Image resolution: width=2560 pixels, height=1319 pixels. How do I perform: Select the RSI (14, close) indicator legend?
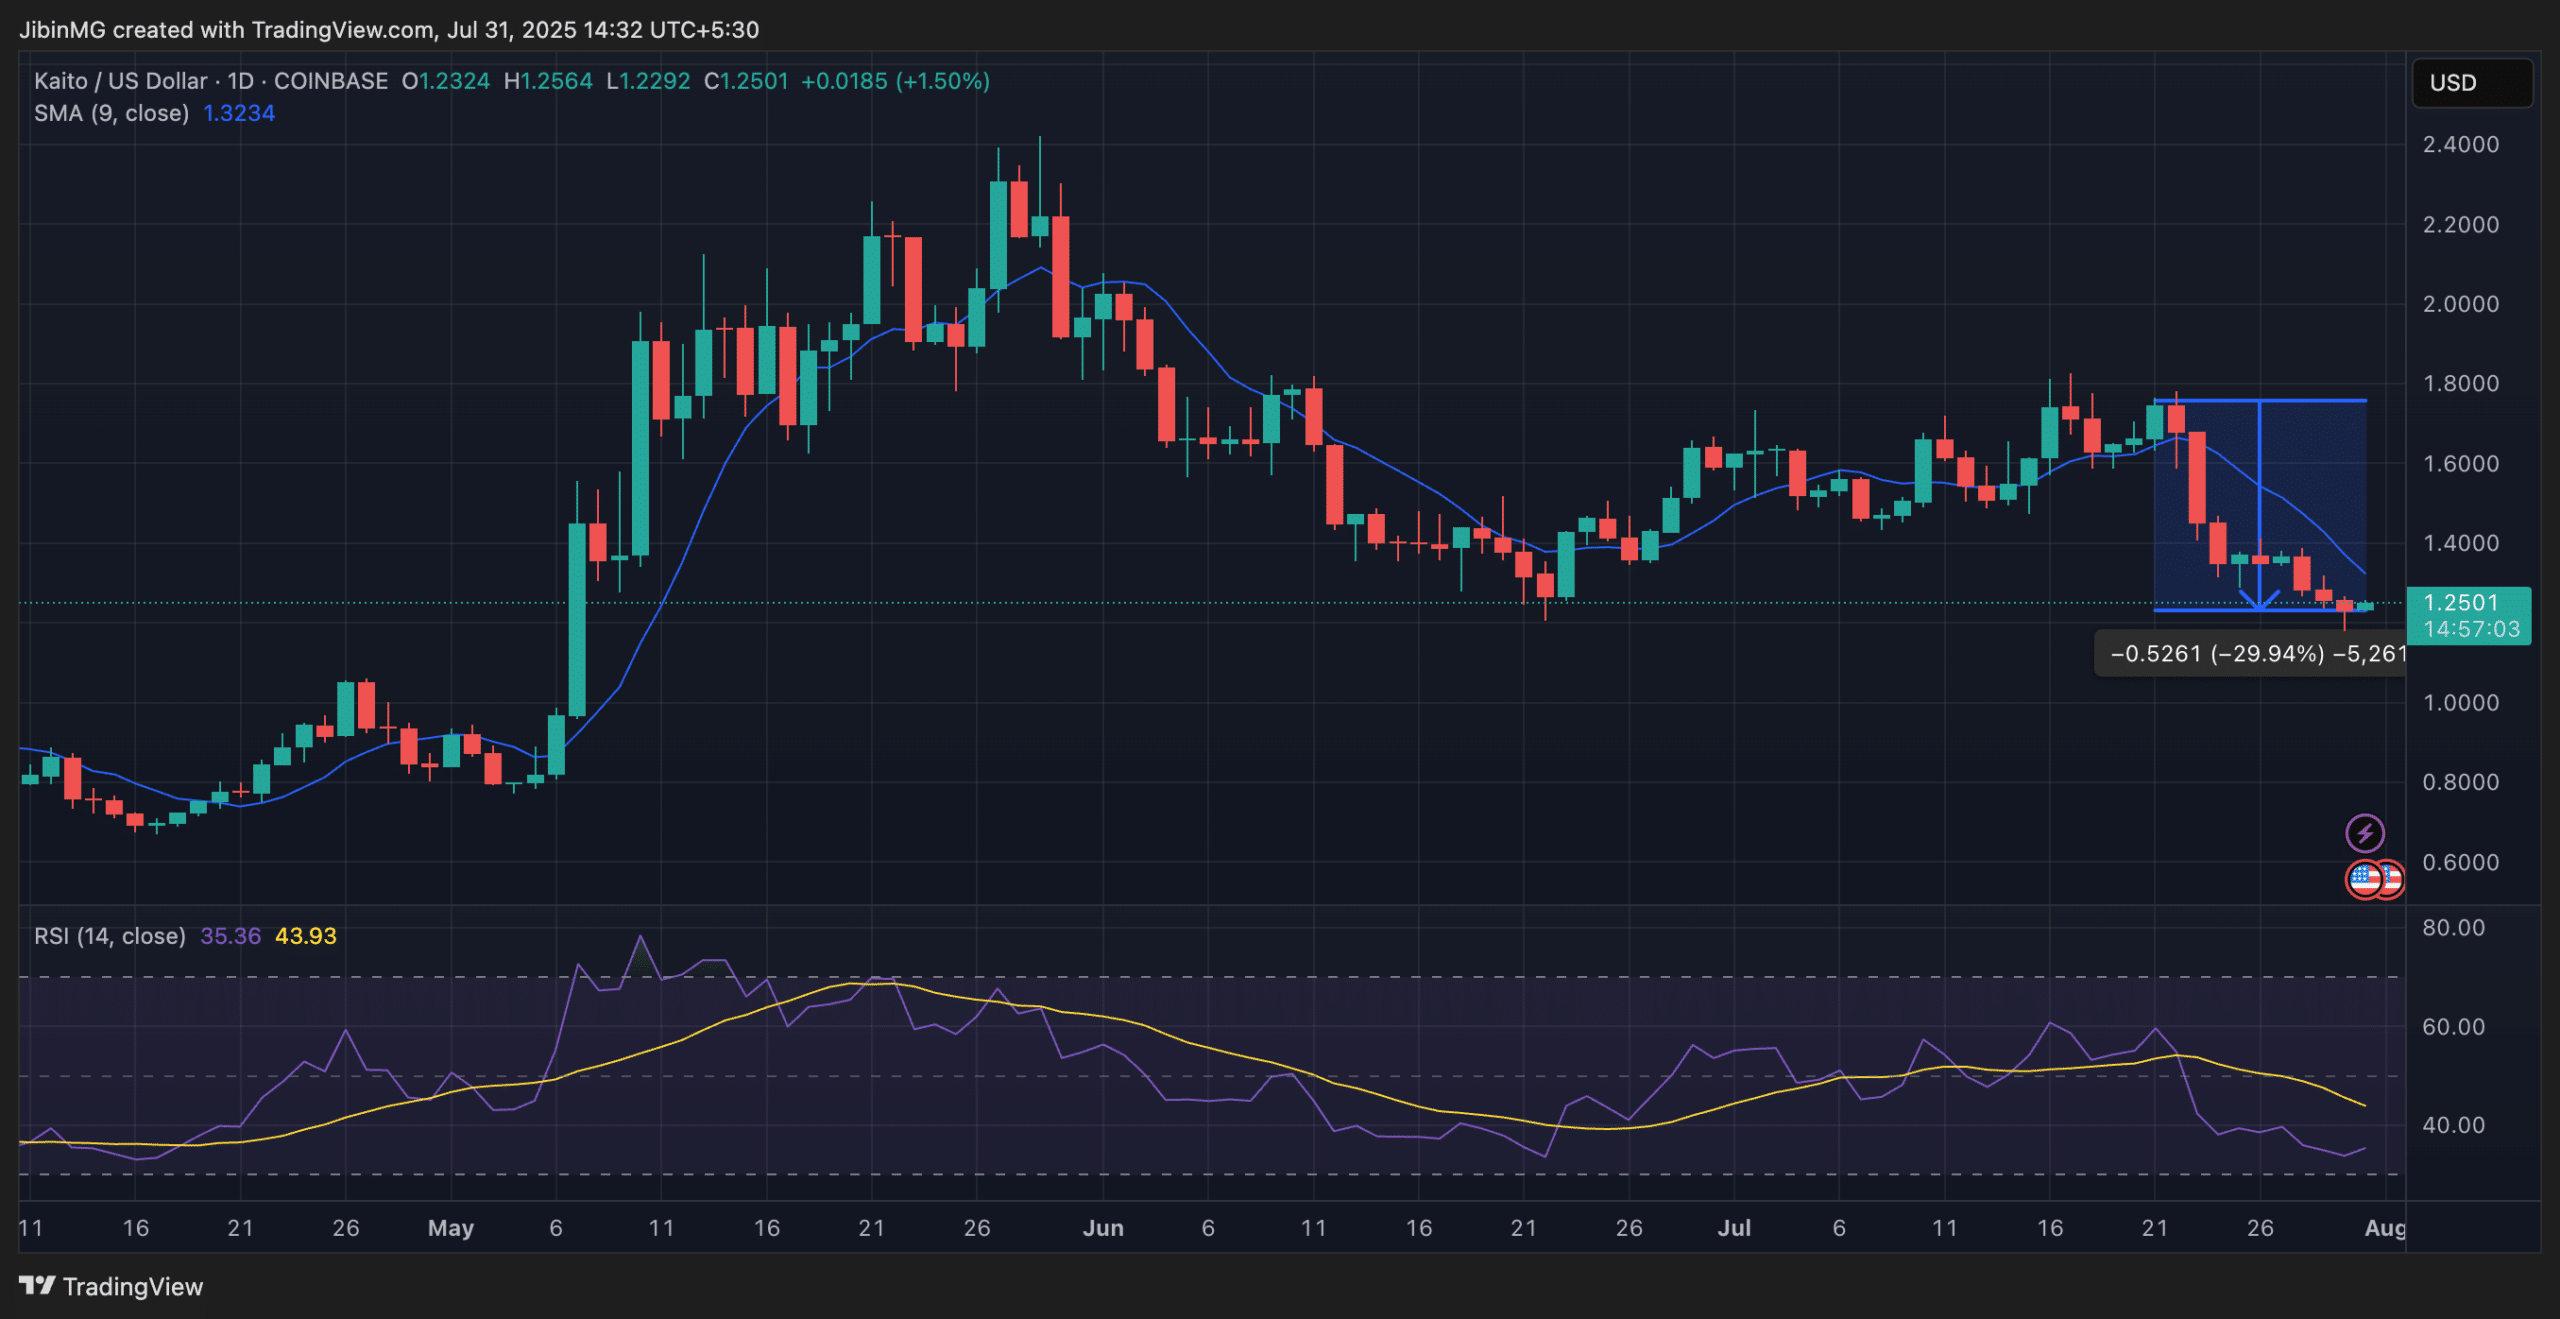click(x=109, y=936)
